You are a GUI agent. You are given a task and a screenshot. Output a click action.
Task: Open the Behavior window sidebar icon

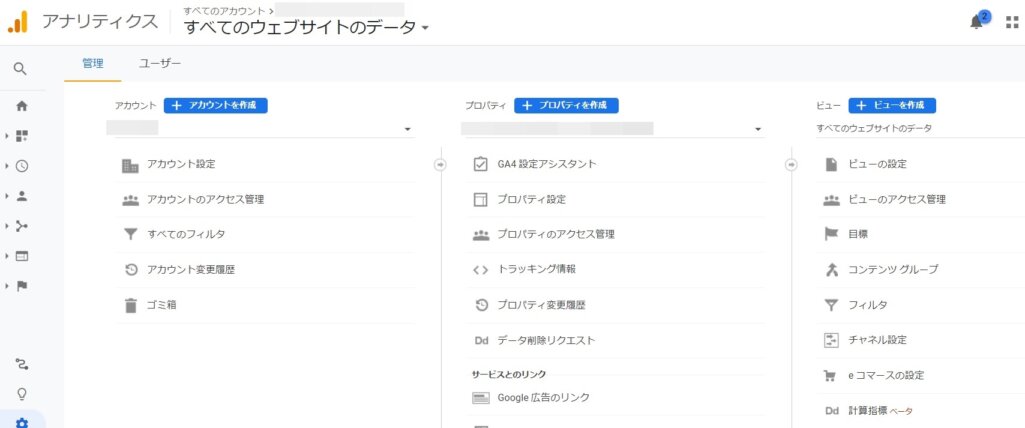click(x=22, y=256)
